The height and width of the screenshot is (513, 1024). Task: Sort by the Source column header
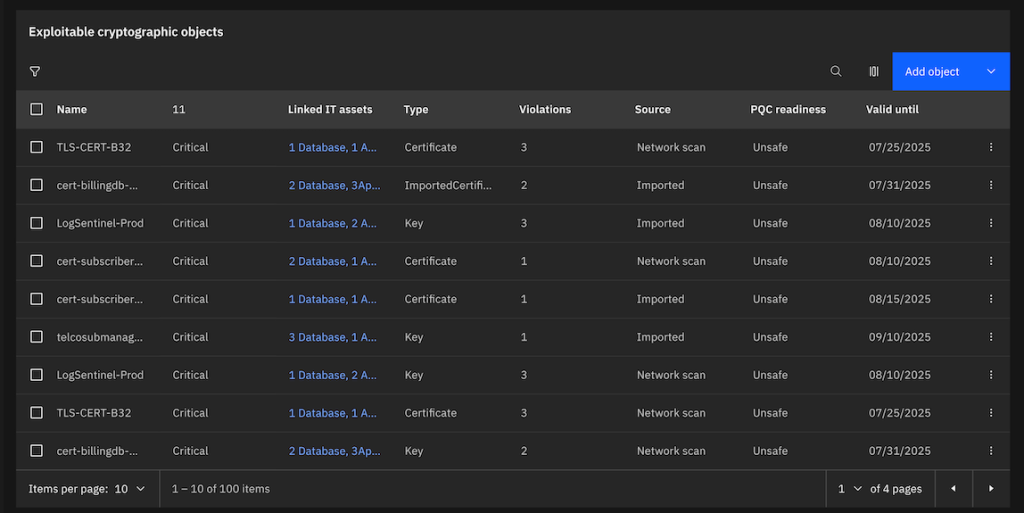tap(652, 110)
